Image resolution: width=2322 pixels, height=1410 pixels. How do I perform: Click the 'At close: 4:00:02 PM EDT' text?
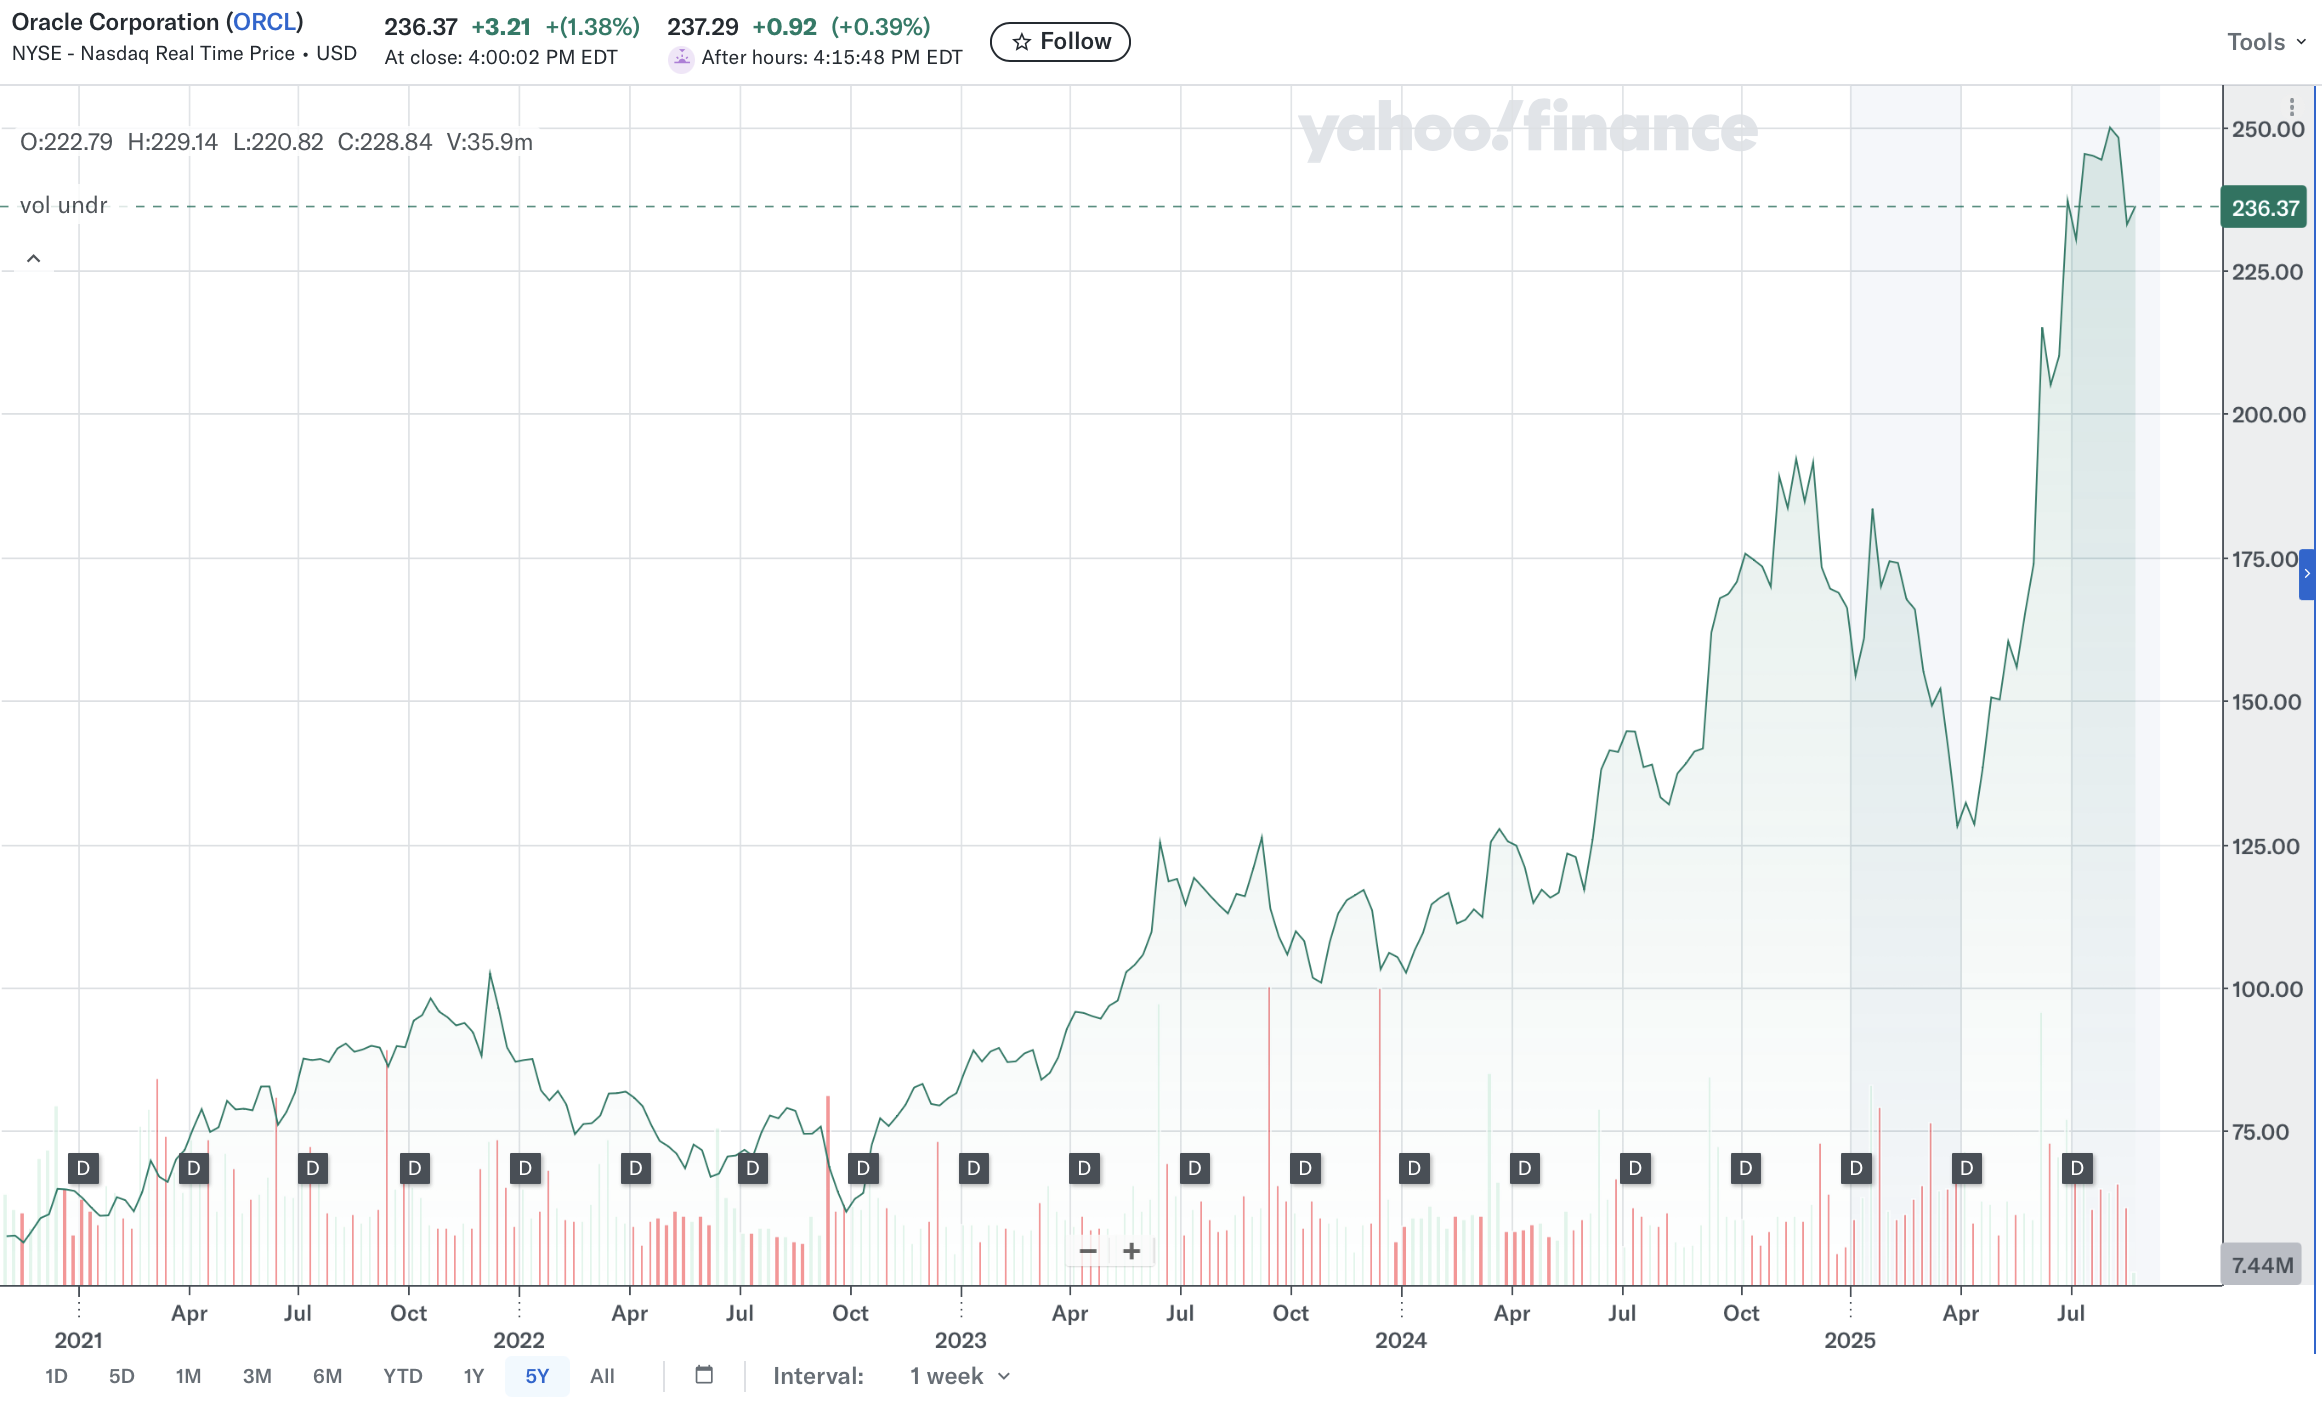(501, 58)
